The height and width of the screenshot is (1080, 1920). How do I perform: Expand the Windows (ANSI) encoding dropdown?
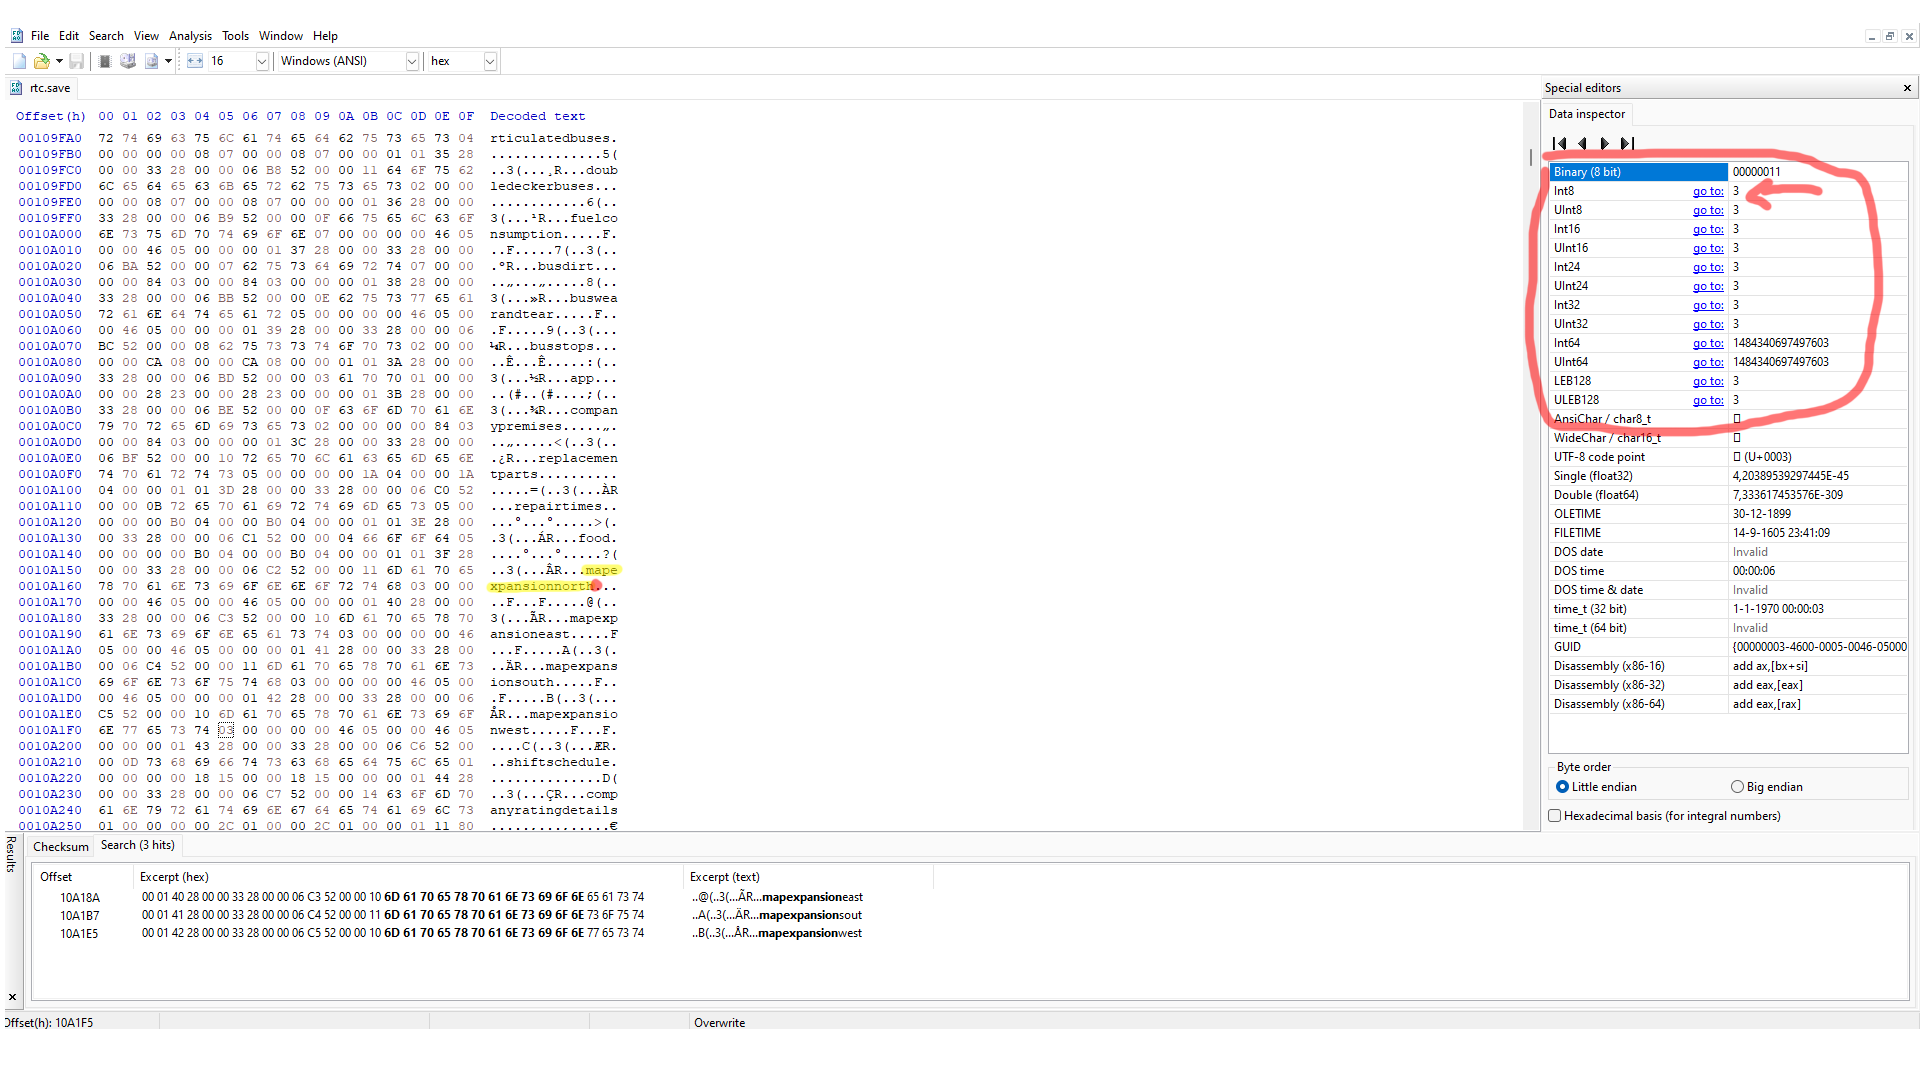pos(411,61)
